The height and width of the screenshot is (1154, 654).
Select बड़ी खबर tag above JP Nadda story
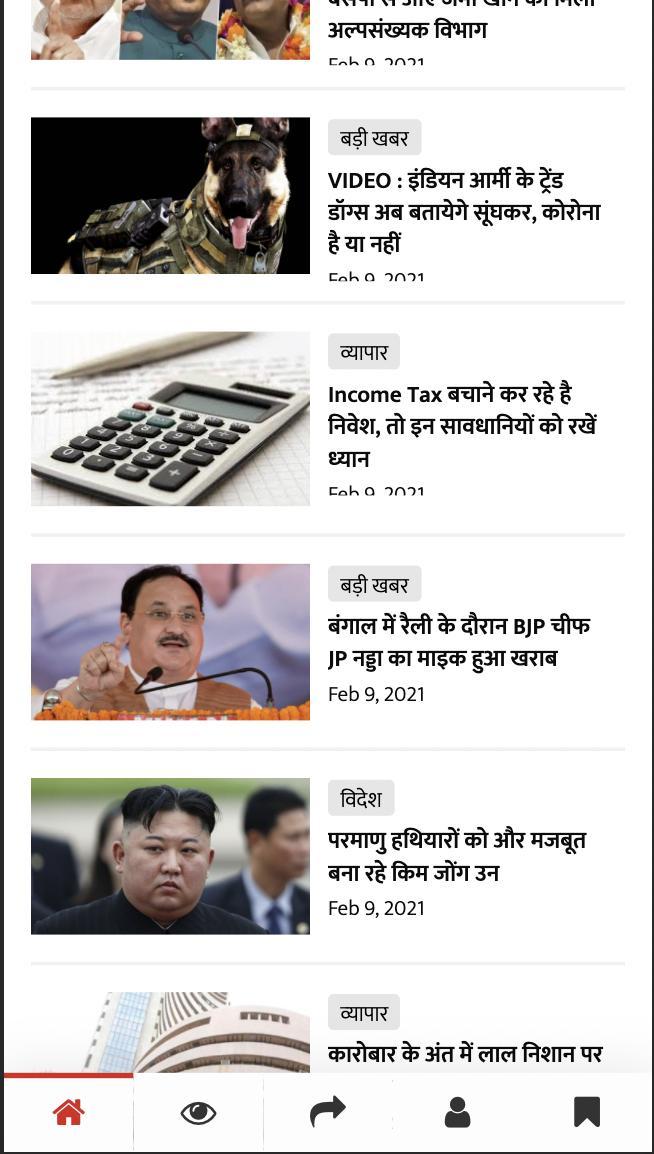coord(374,584)
